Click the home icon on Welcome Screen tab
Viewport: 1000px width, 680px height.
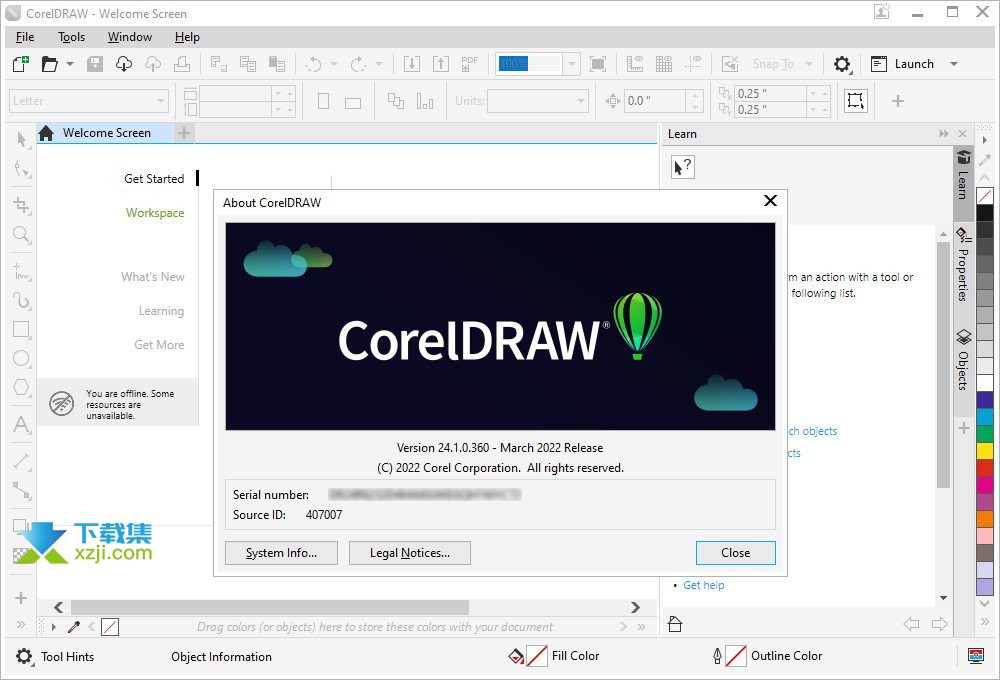point(46,133)
